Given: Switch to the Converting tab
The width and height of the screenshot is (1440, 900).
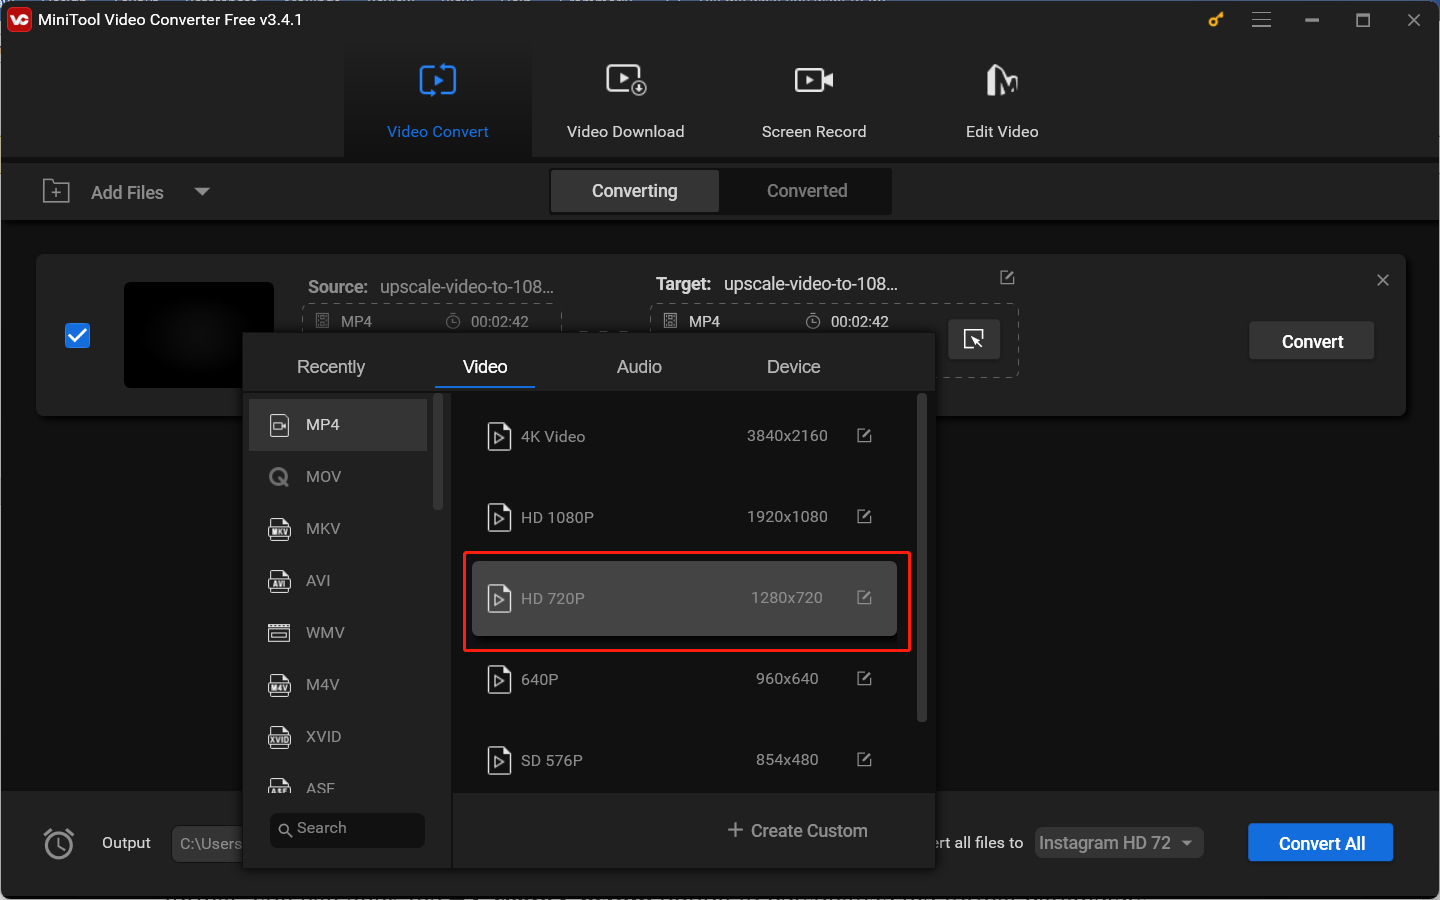Looking at the screenshot, I should tap(635, 191).
